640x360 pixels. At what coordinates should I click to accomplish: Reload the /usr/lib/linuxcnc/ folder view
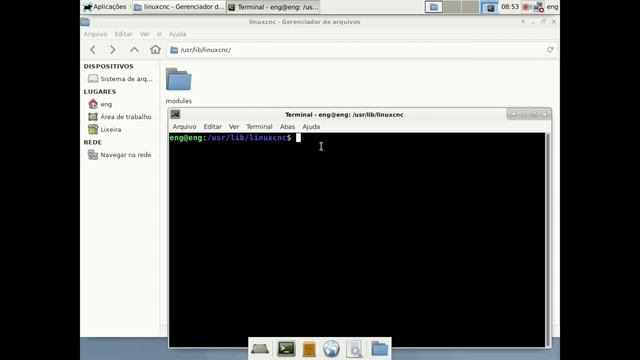(x=550, y=50)
